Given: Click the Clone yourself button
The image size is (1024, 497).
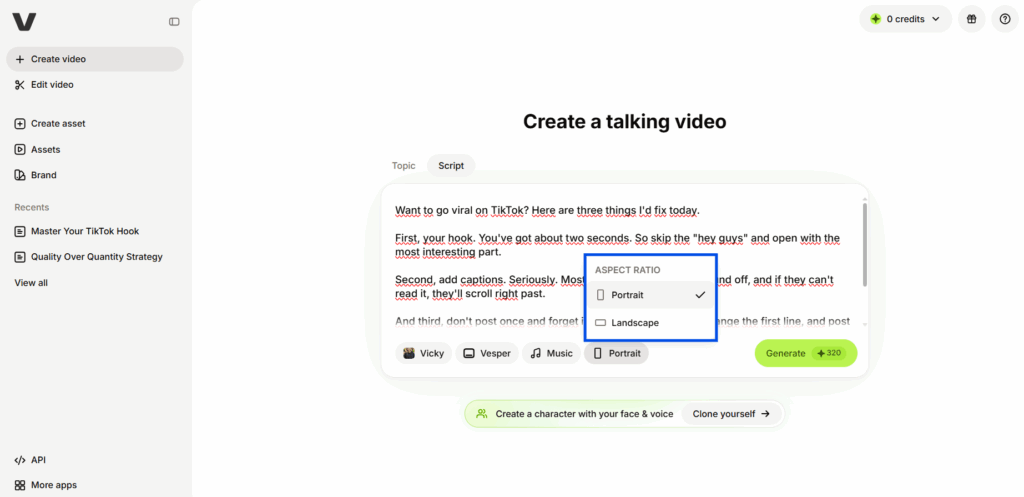Looking at the screenshot, I should click(x=731, y=414).
